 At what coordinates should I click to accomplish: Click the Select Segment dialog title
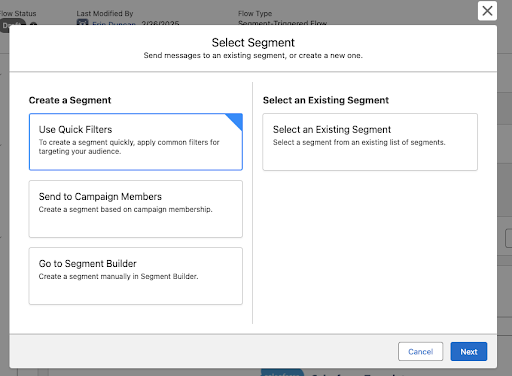(253, 43)
